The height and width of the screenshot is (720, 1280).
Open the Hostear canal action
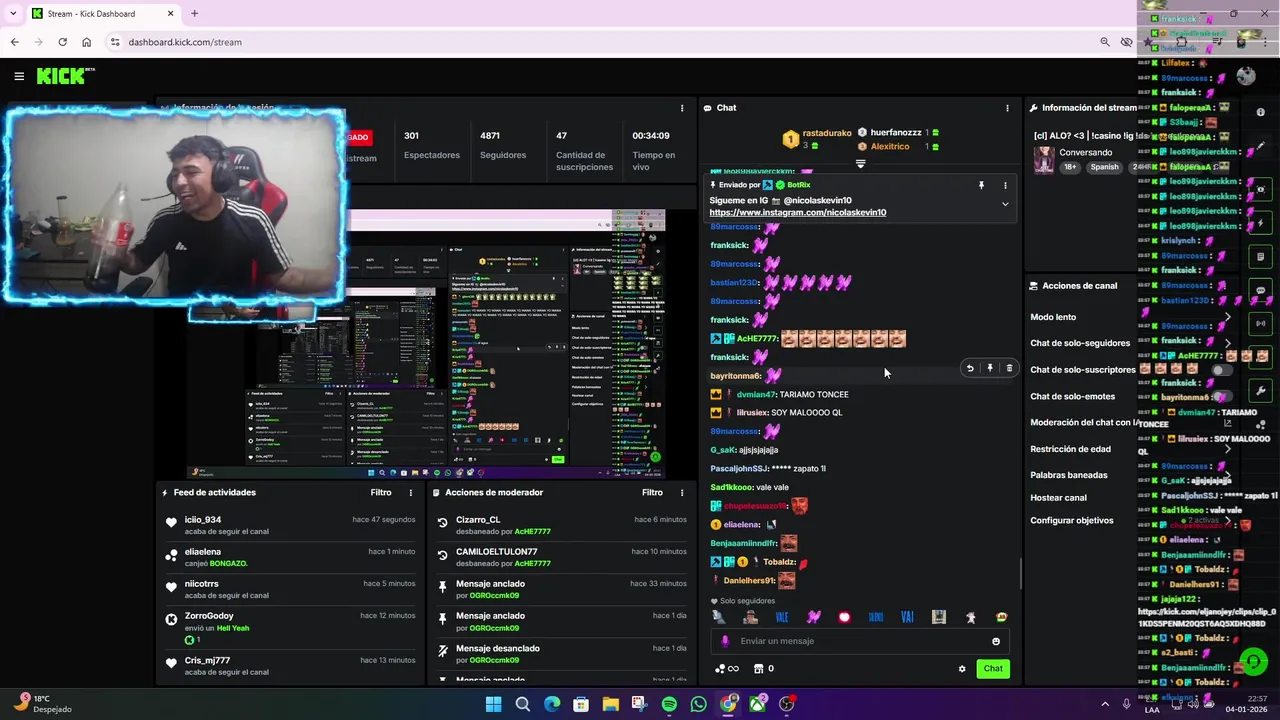point(1058,498)
